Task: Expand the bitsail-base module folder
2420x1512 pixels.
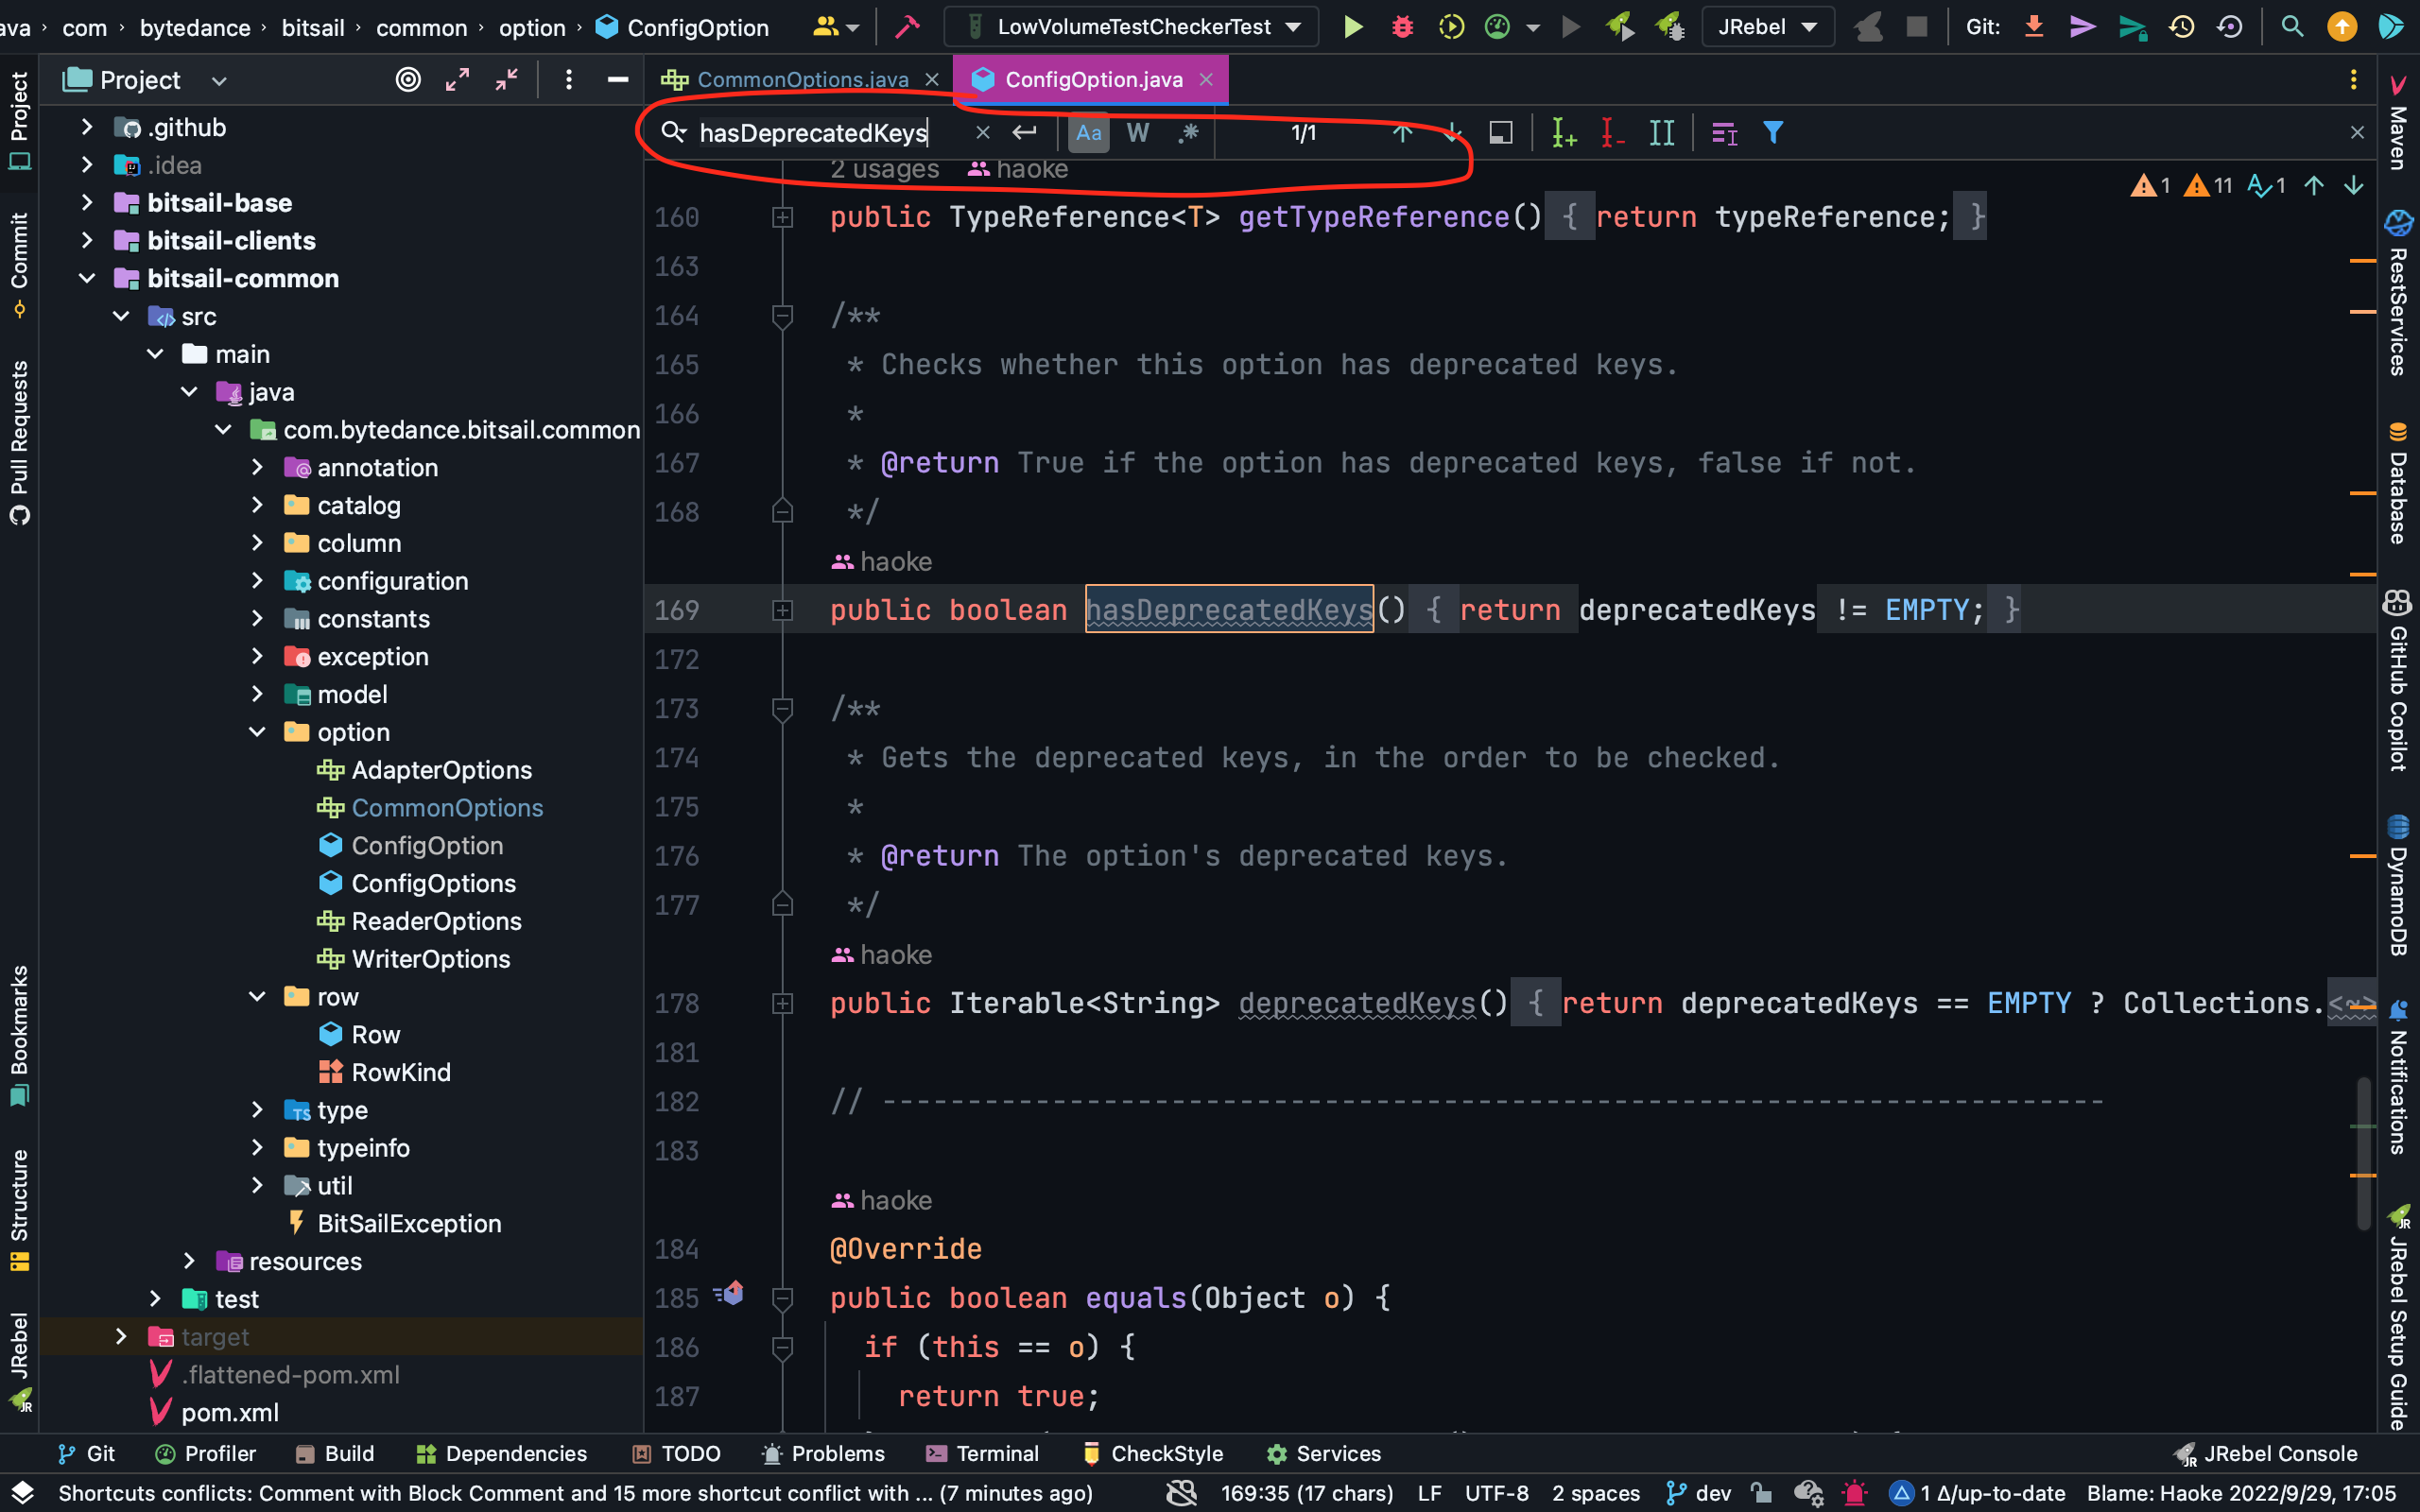Action: [x=87, y=203]
